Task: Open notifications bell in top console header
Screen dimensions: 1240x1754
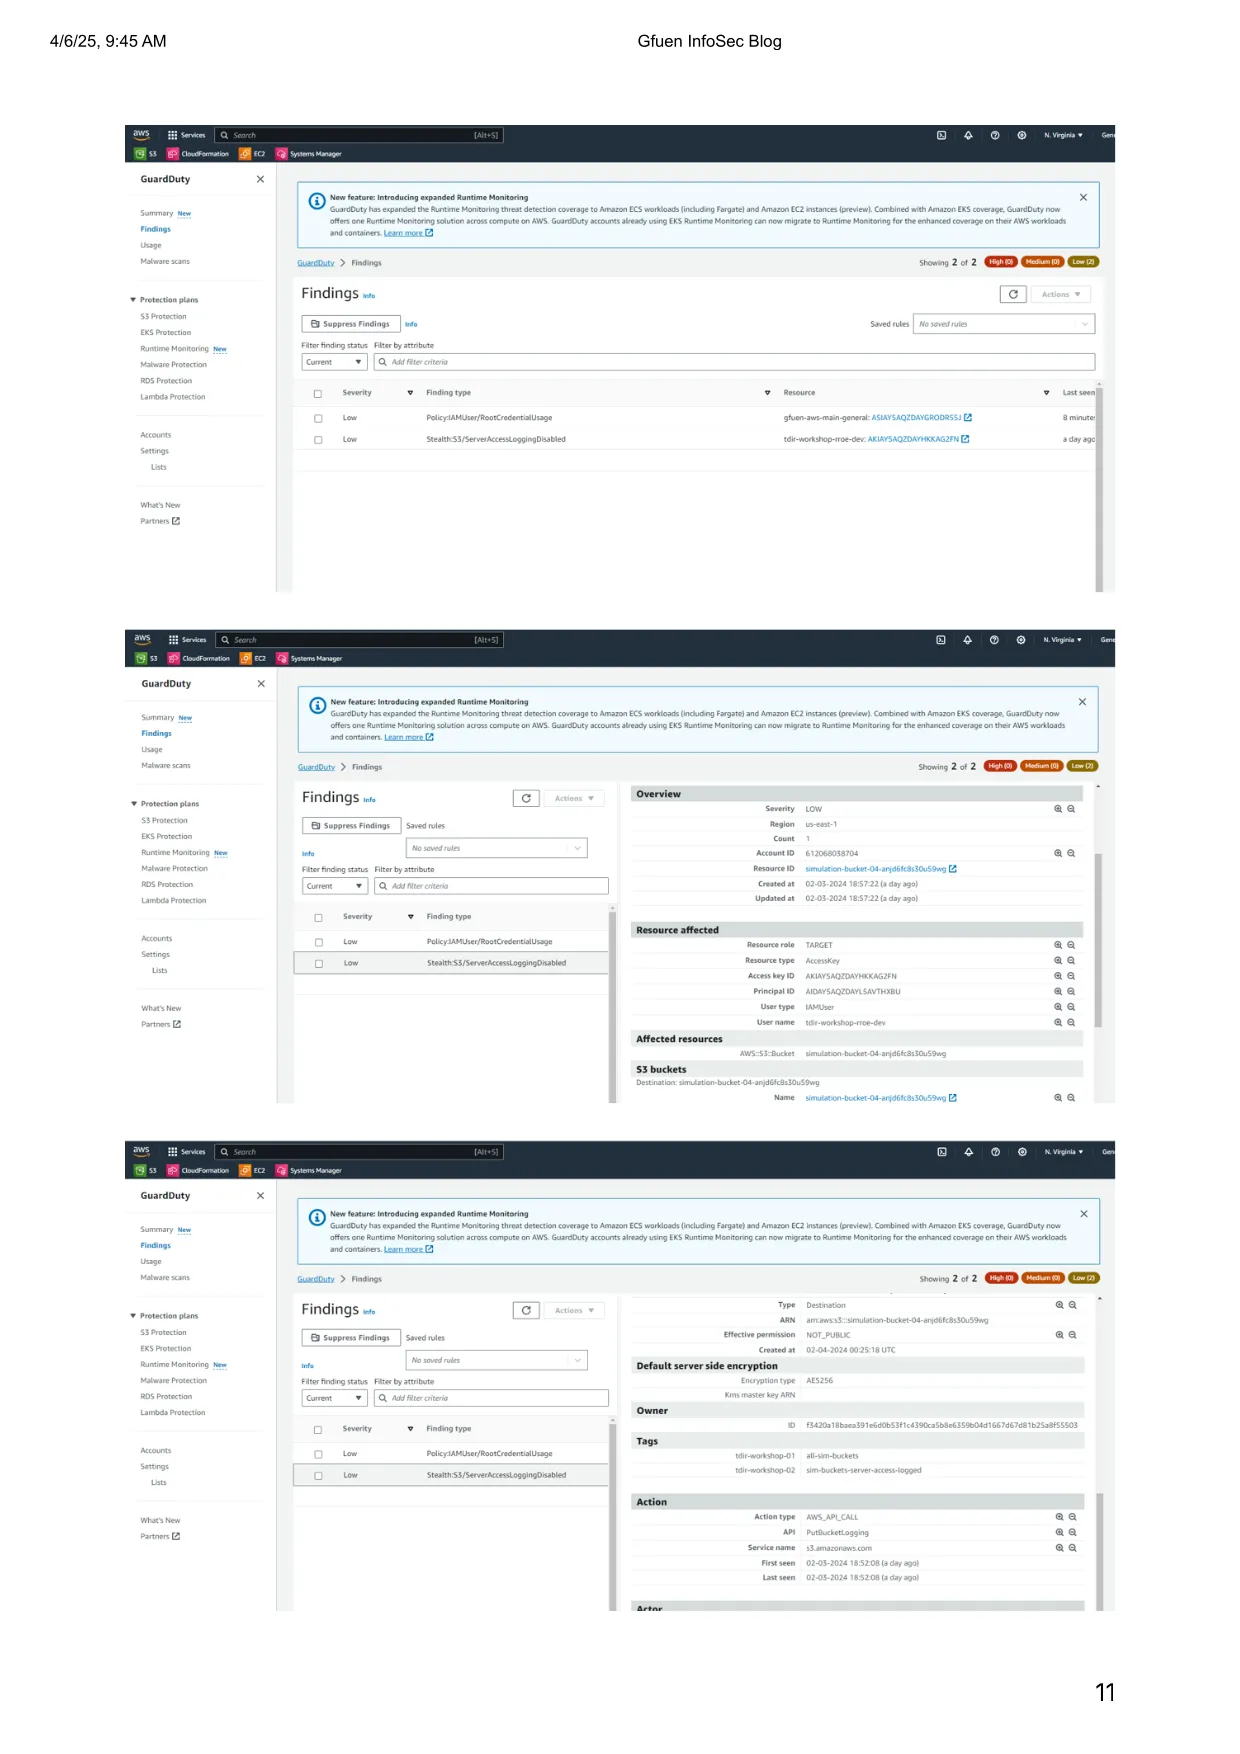Action: [968, 135]
